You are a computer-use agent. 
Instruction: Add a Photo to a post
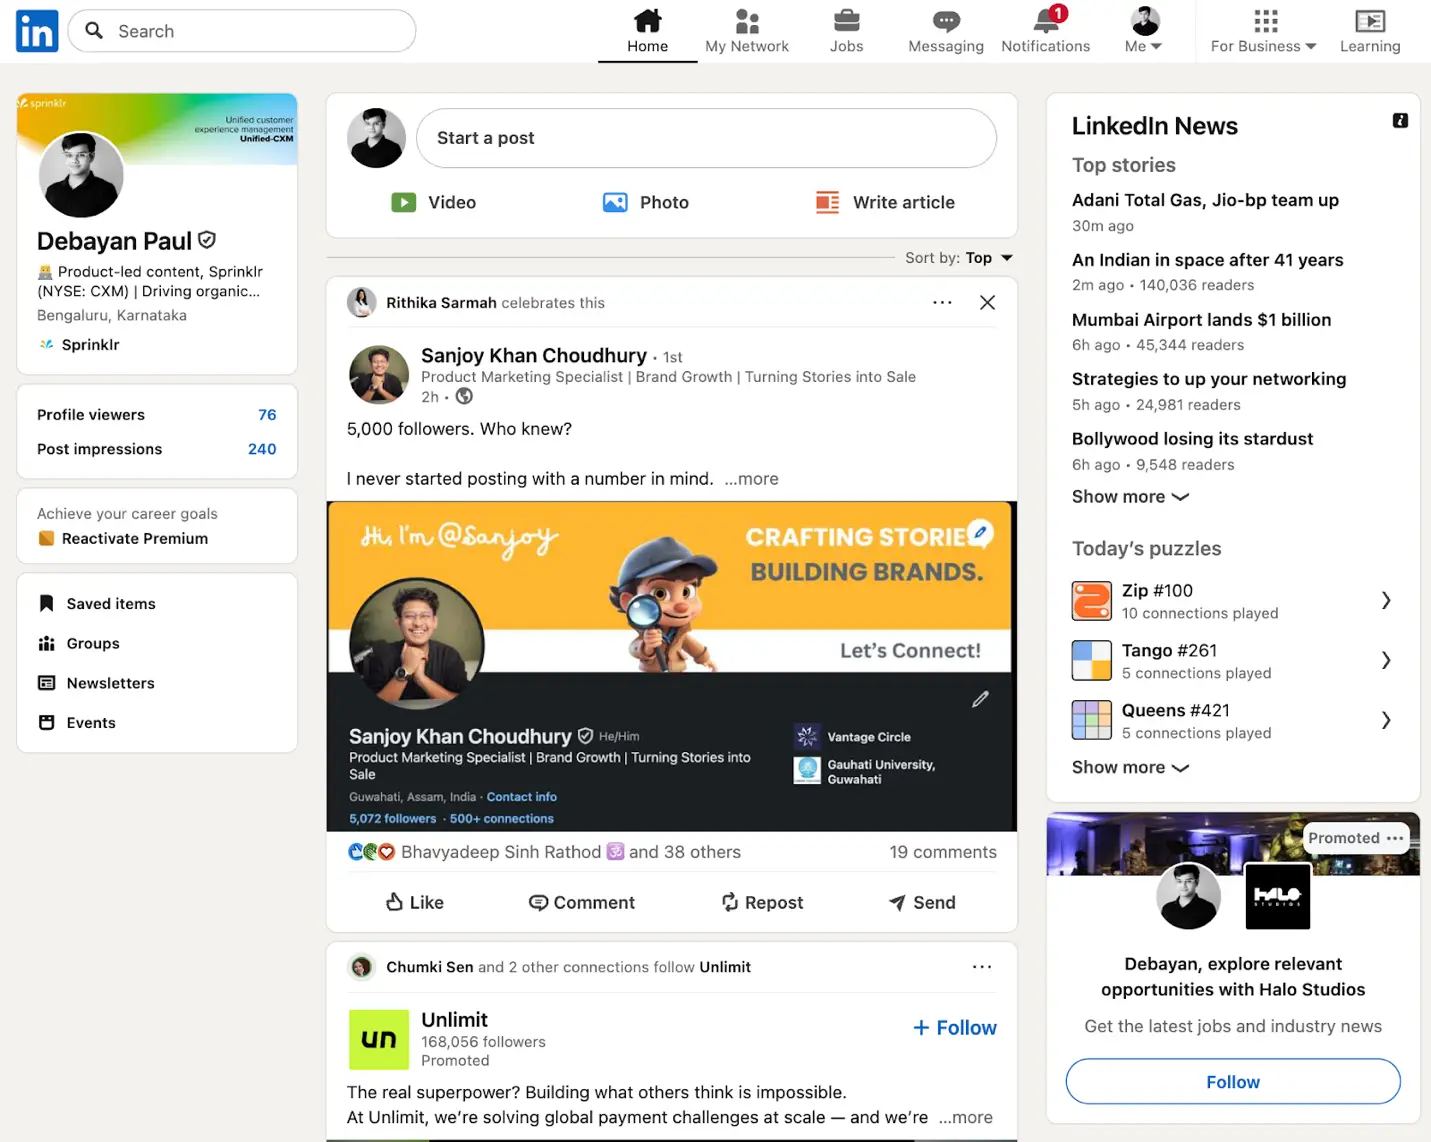[x=645, y=202]
